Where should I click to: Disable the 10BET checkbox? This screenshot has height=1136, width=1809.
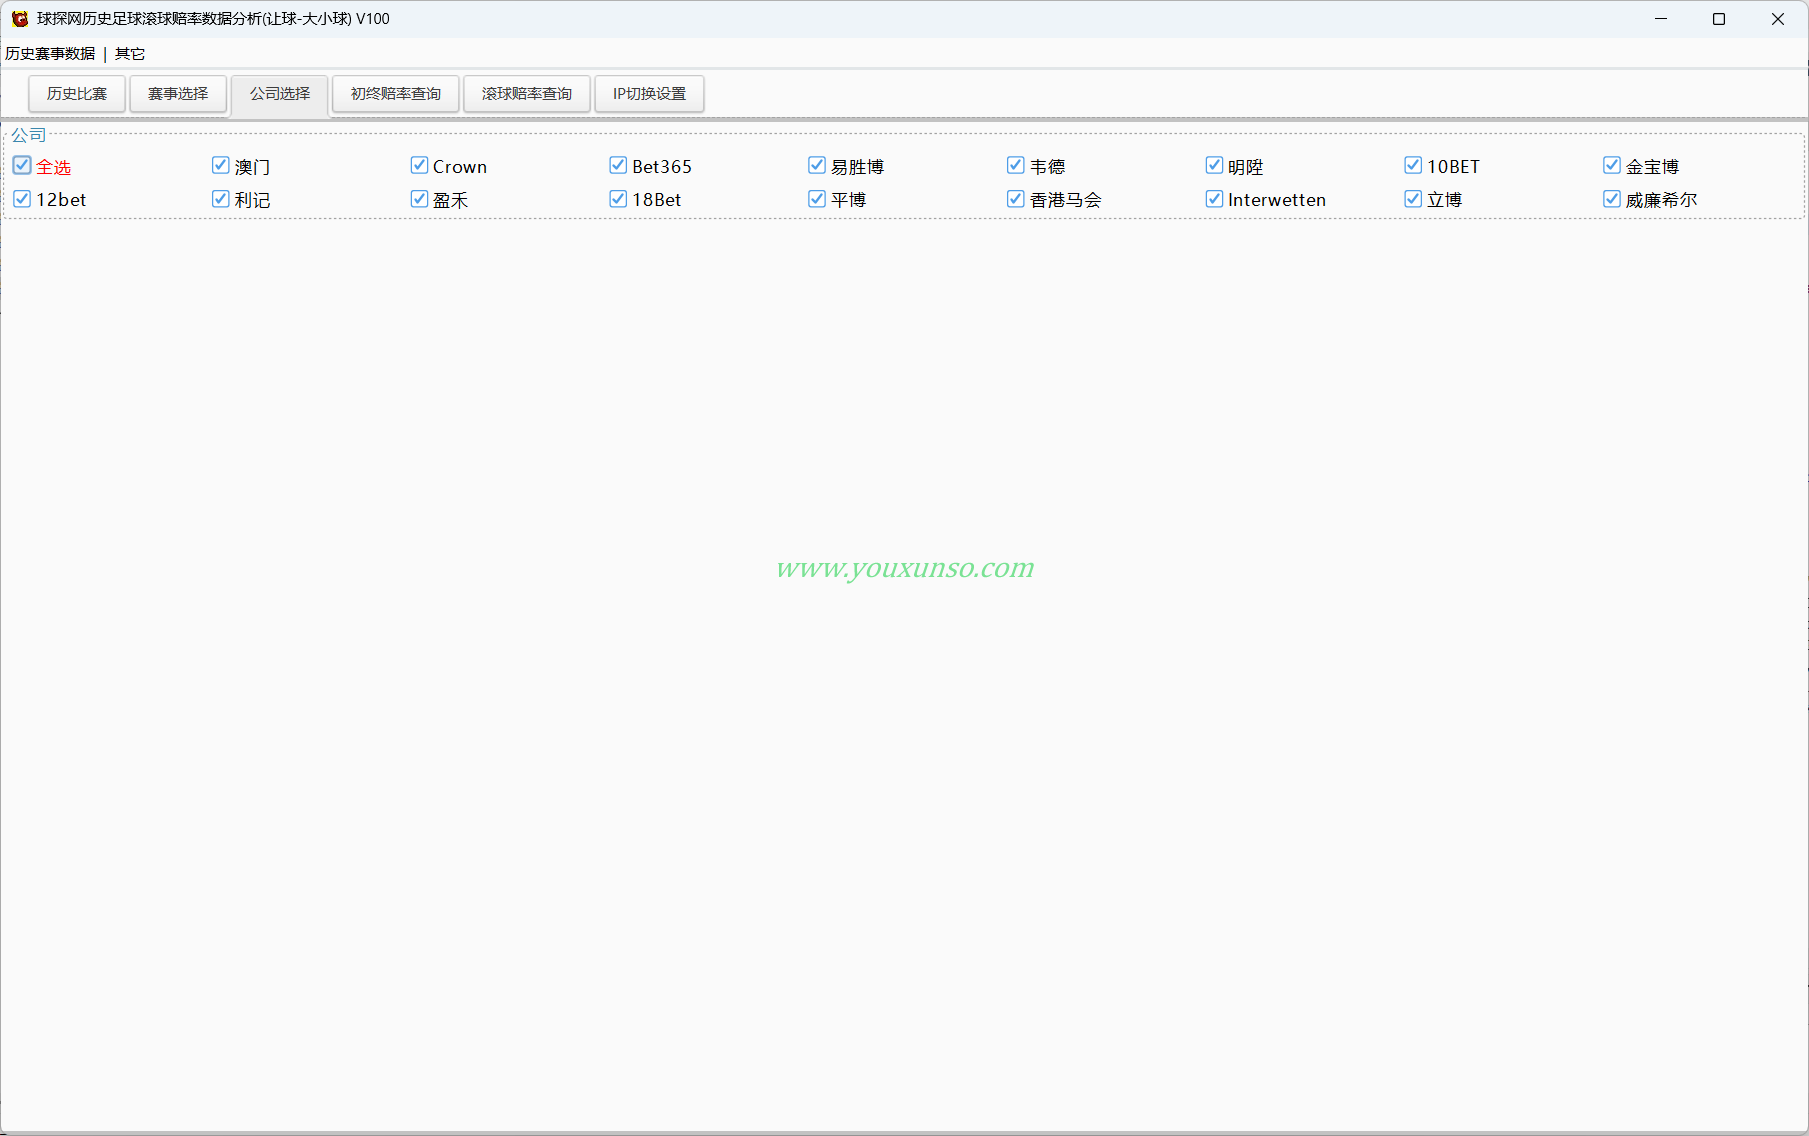[x=1413, y=166]
